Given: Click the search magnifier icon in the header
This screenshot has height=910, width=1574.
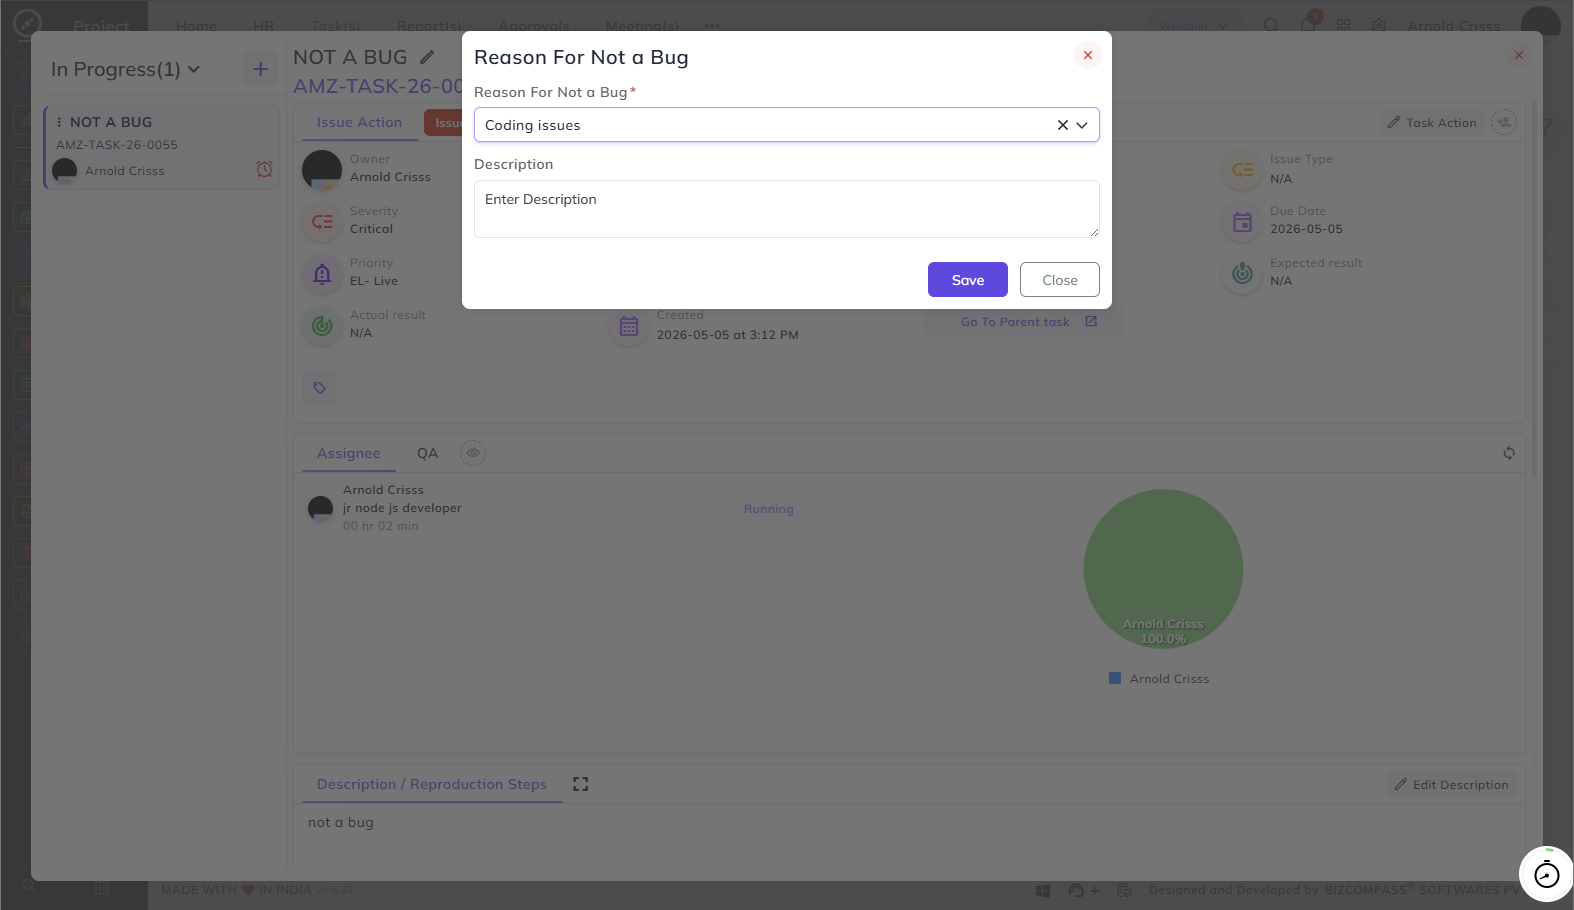Looking at the screenshot, I should click(x=1270, y=25).
